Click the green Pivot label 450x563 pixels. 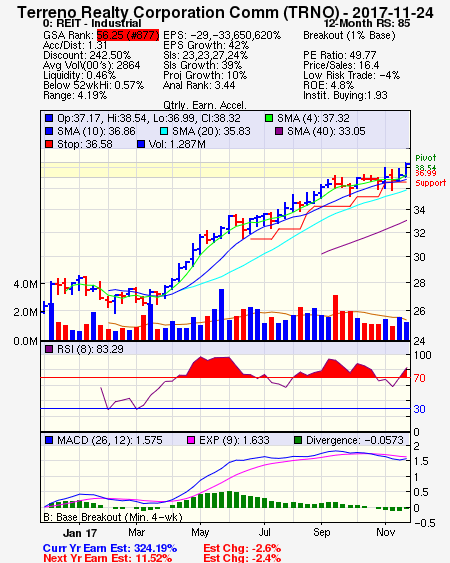click(426, 158)
